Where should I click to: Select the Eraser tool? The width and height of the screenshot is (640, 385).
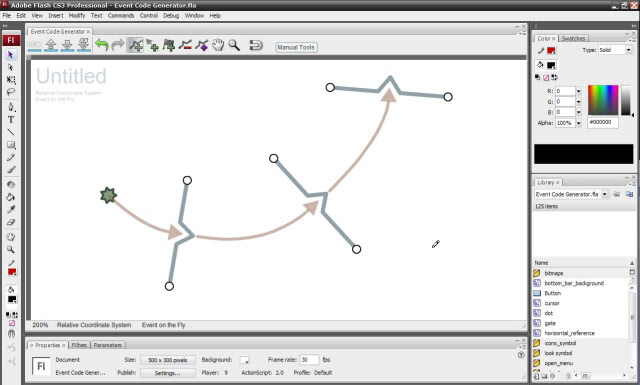(x=11, y=223)
